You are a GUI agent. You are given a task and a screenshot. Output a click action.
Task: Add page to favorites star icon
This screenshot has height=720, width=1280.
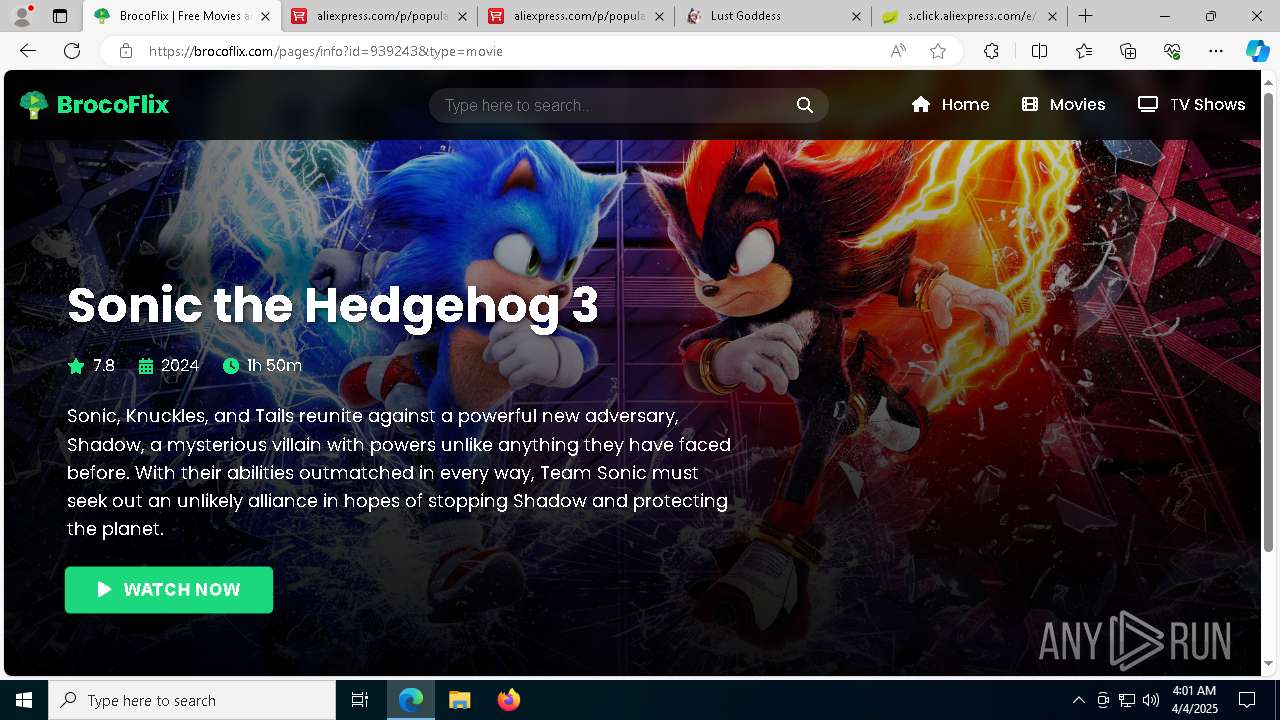[x=938, y=51]
